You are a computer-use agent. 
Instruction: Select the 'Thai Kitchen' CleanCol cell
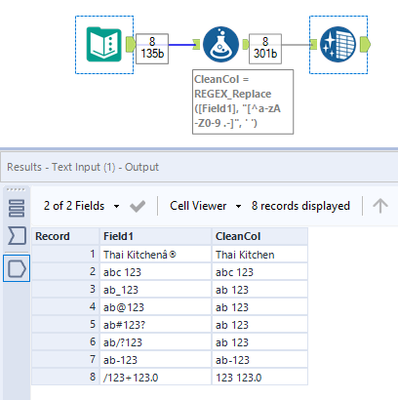click(x=260, y=255)
